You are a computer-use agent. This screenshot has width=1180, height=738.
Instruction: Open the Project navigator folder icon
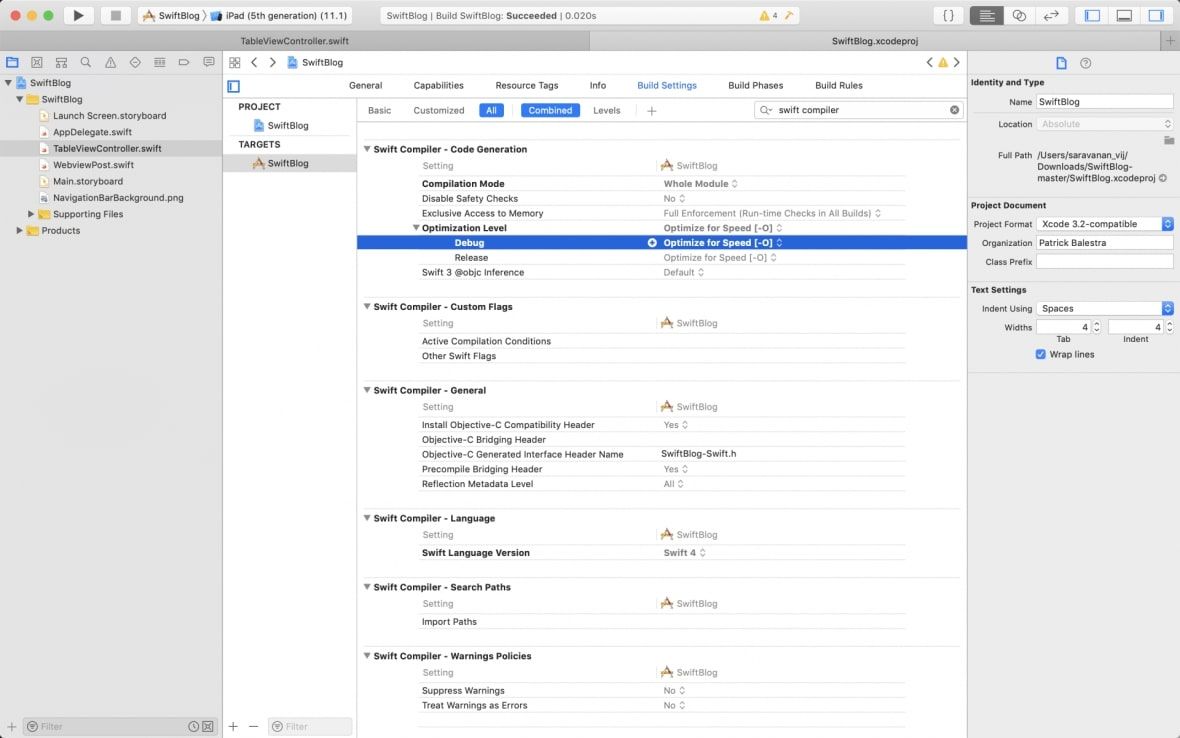tap(12, 62)
